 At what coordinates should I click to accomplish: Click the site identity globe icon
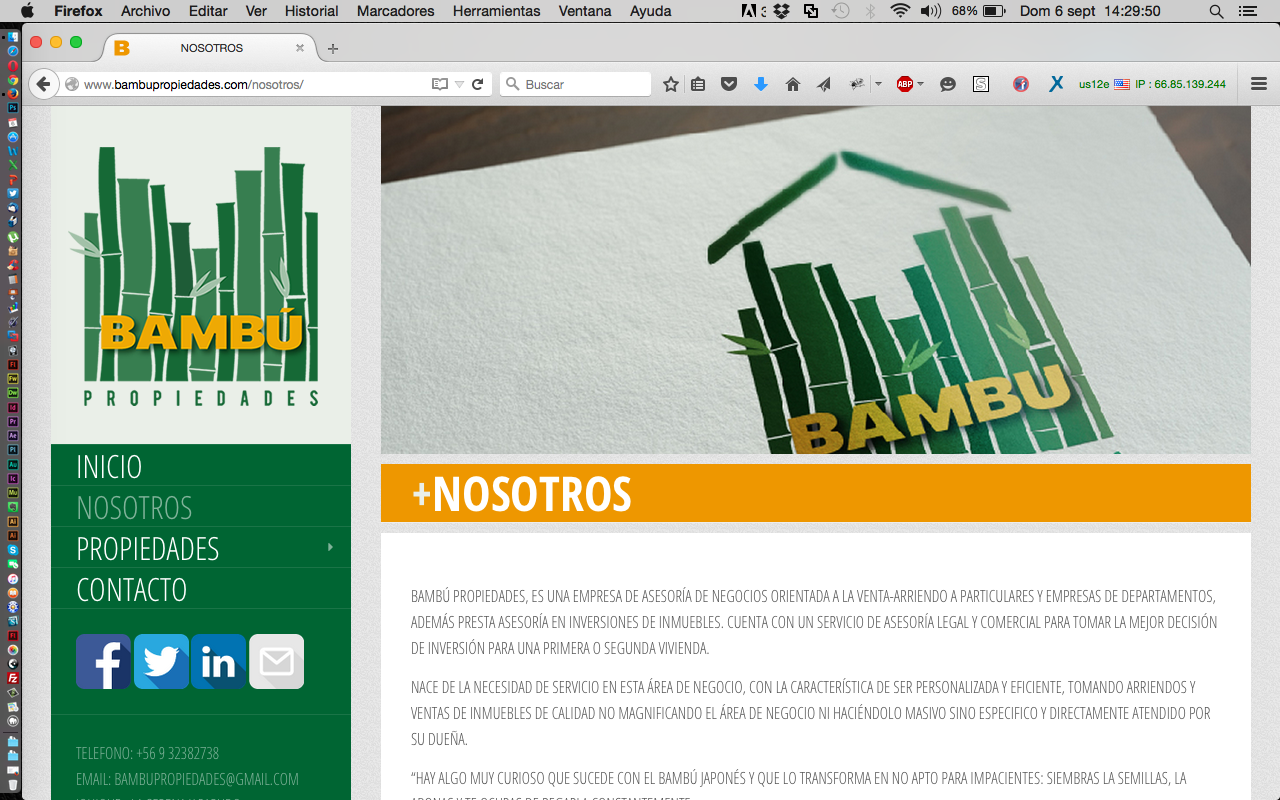pos(72,84)
